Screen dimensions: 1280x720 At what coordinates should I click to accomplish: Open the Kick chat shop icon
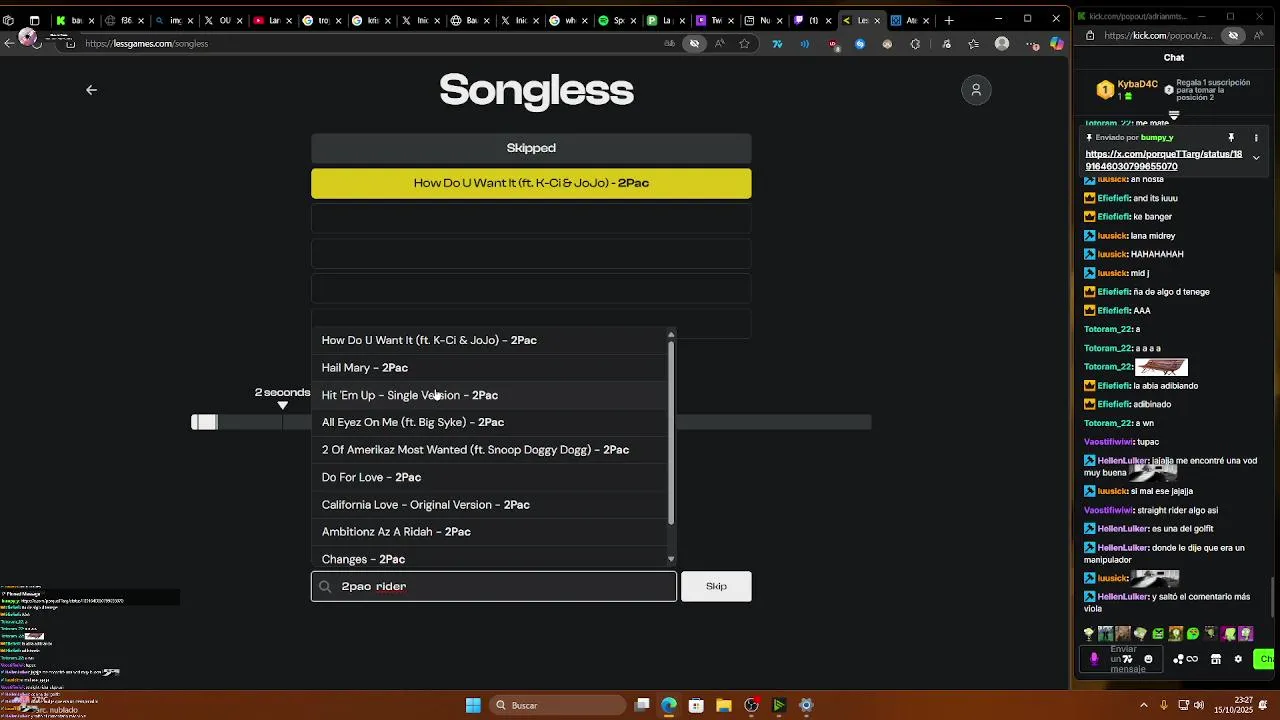pos(1216,659)
